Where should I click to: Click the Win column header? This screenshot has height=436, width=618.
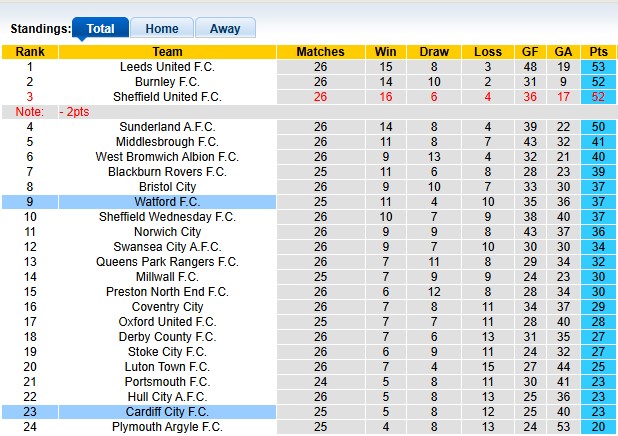385,52
